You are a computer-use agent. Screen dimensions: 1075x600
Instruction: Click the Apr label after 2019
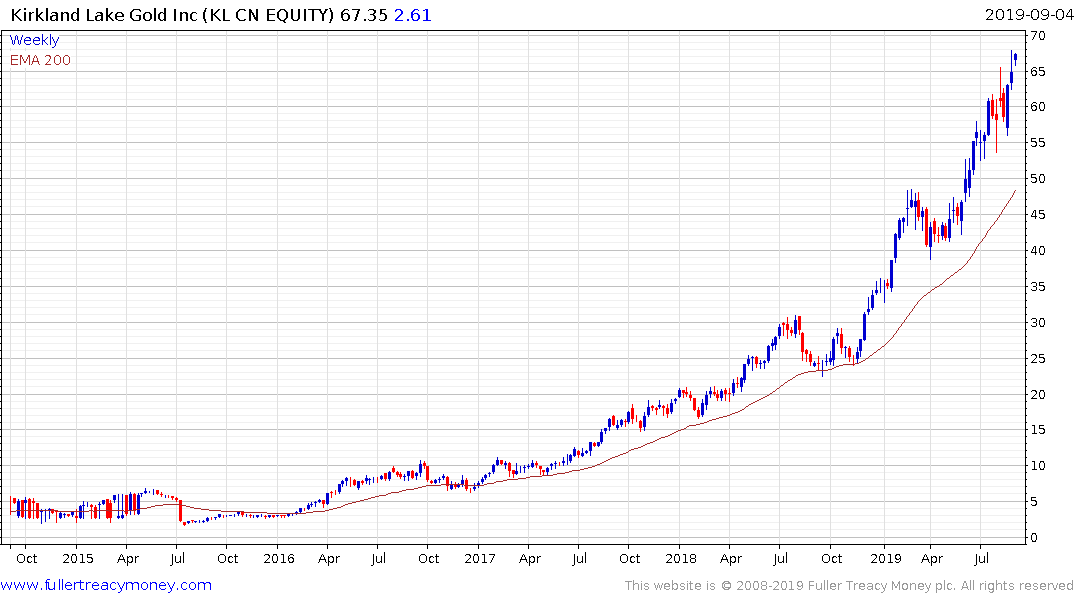(932, 559)
